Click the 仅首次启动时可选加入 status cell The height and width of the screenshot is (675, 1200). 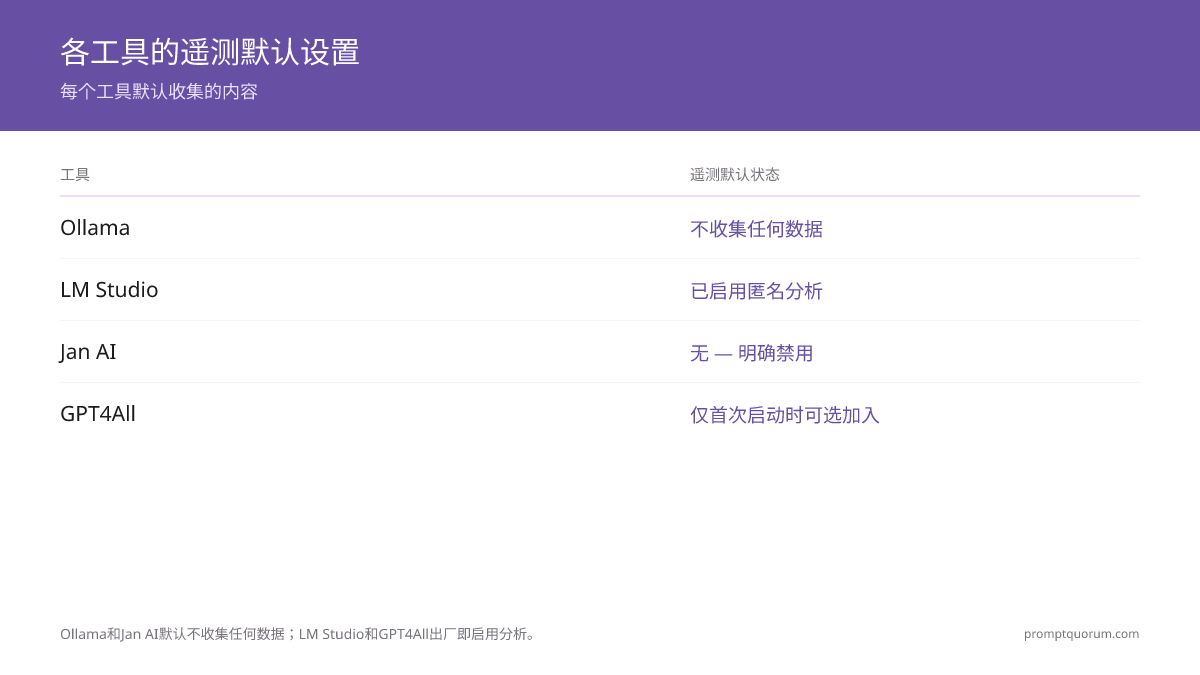pos(785,415)
